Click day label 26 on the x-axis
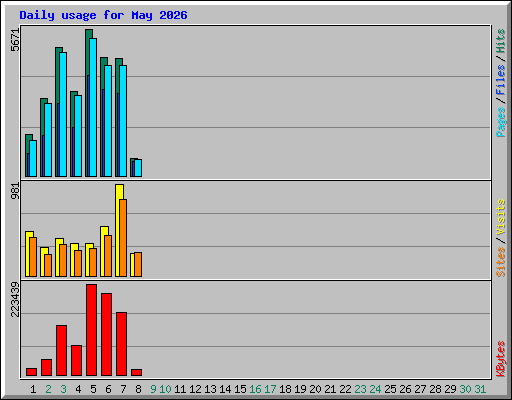The image size is (512, 400). (x=405, y=389)
